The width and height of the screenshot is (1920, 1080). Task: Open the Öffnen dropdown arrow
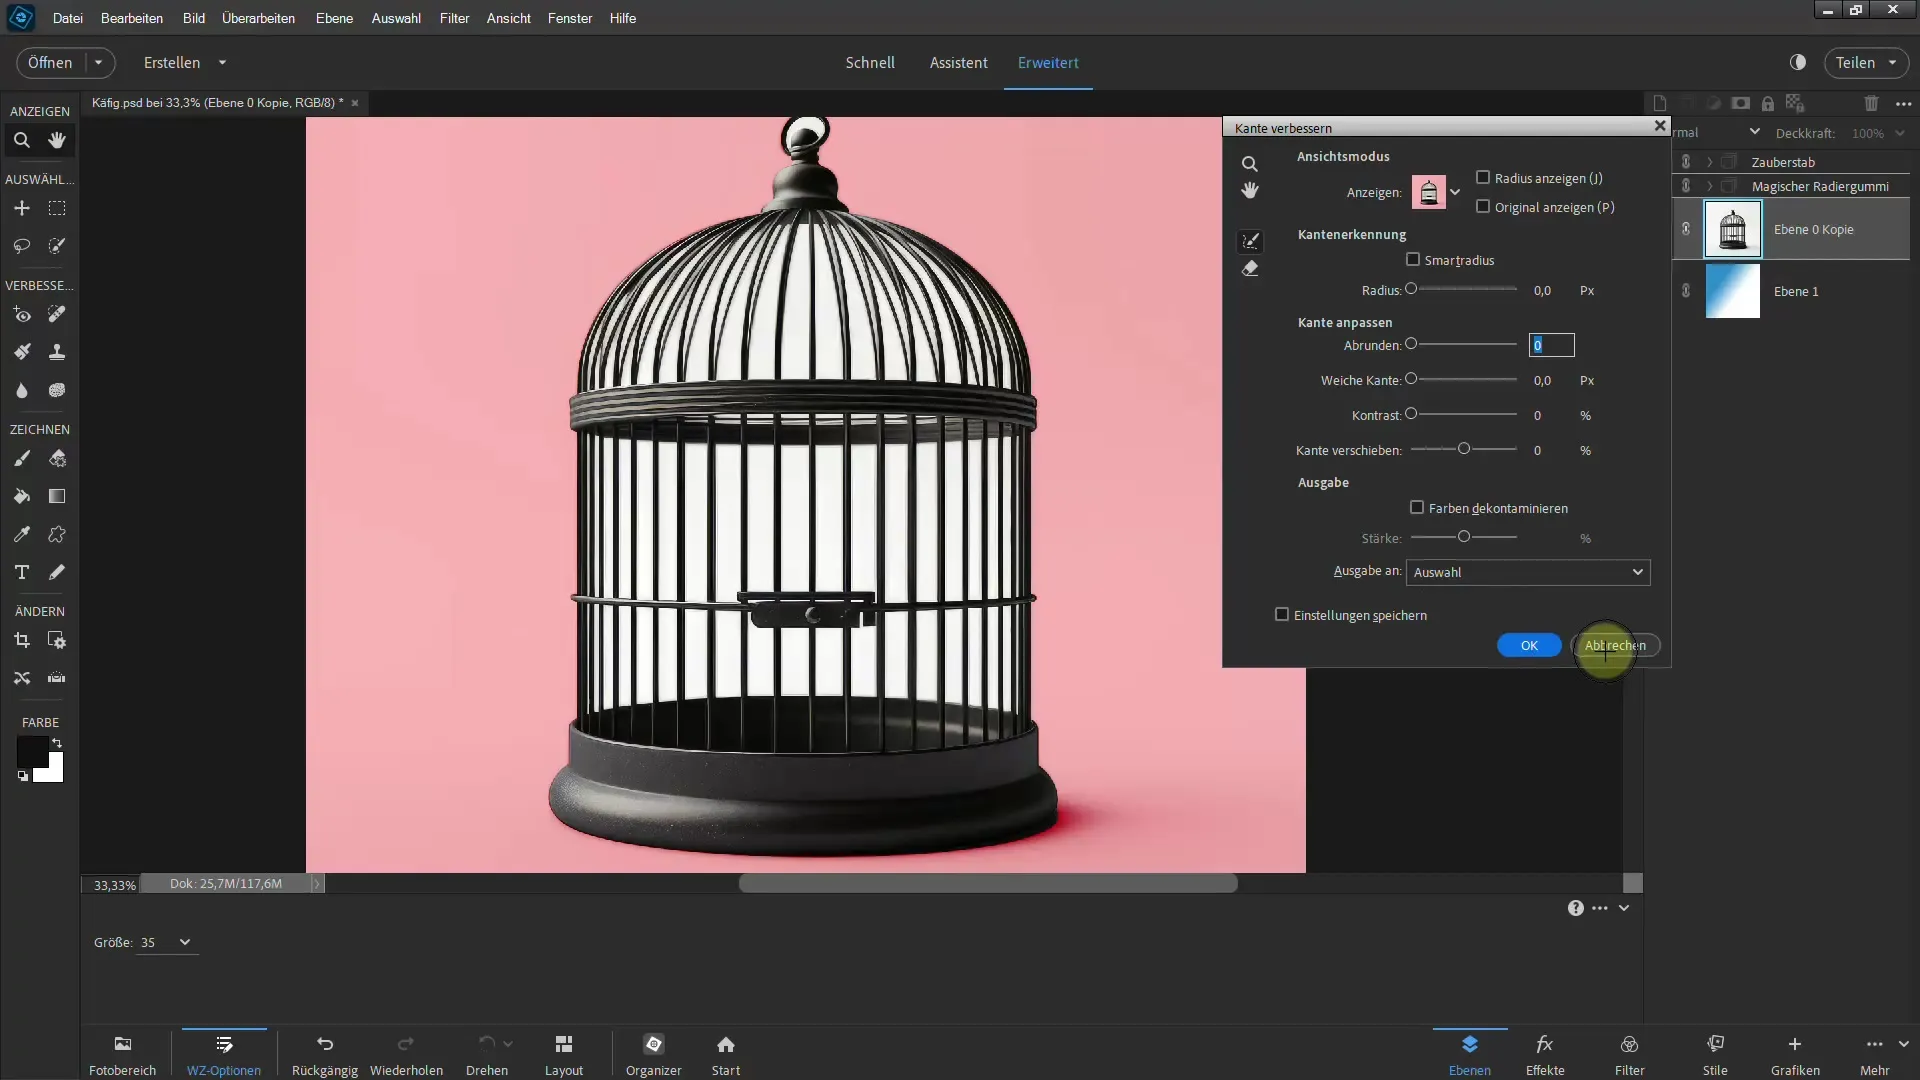tap(98, 63)
